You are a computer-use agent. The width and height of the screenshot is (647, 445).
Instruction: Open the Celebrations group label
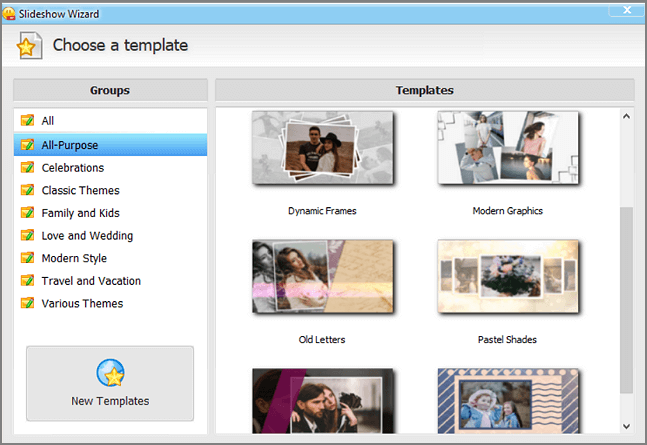point(73,168)
